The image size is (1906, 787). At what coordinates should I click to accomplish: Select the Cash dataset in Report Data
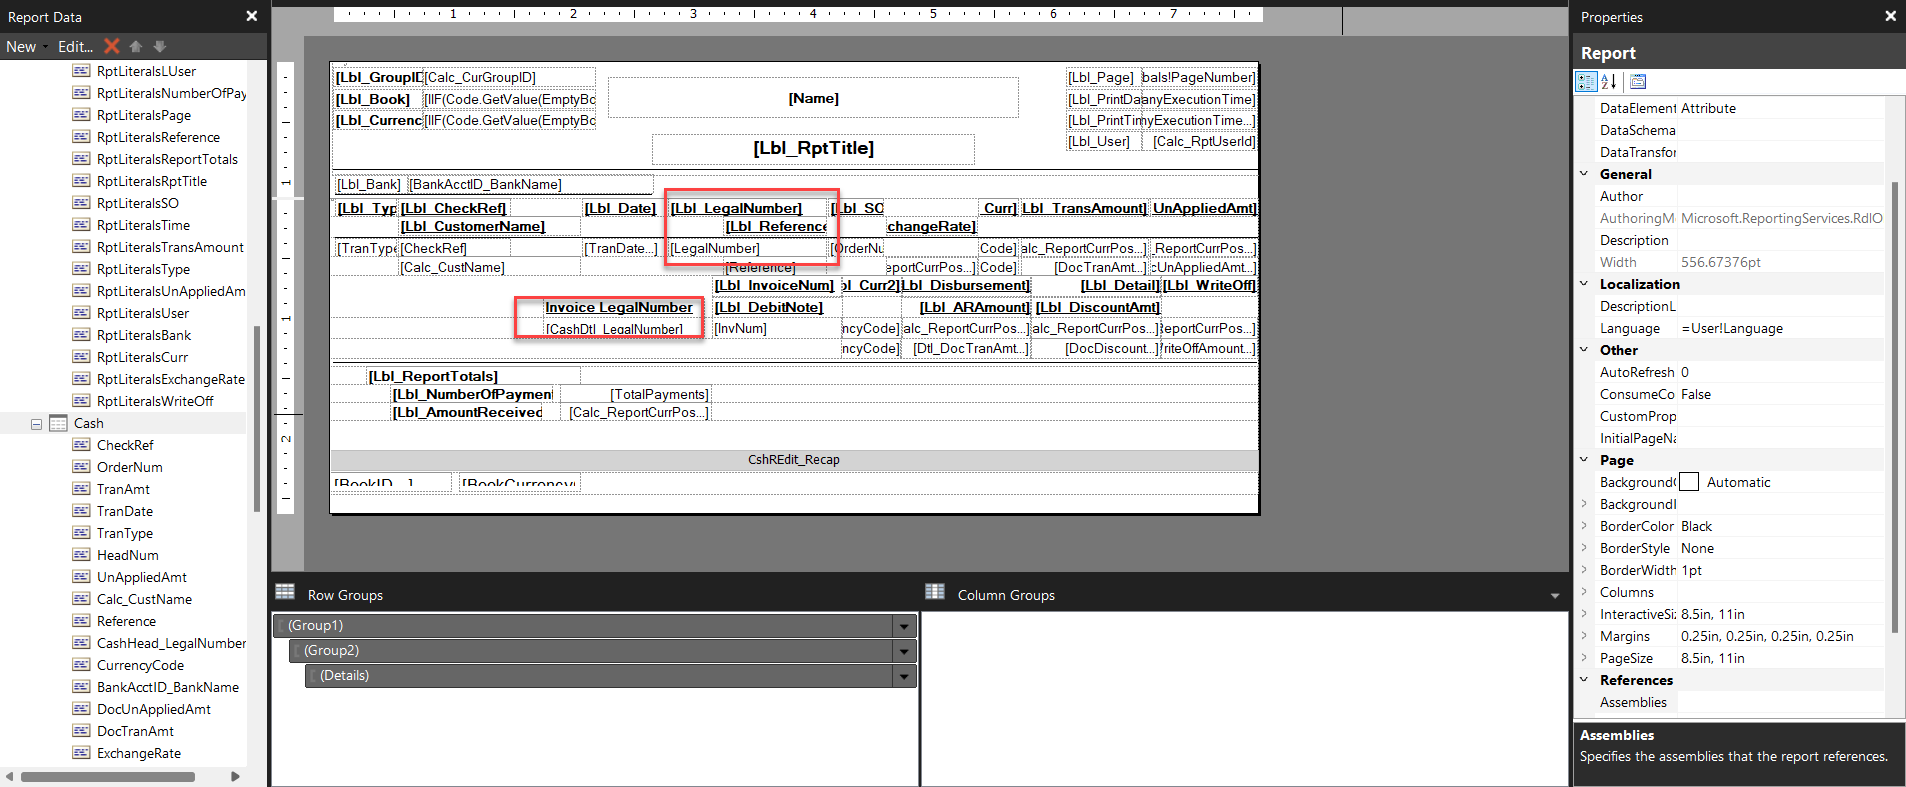point(89,423)
